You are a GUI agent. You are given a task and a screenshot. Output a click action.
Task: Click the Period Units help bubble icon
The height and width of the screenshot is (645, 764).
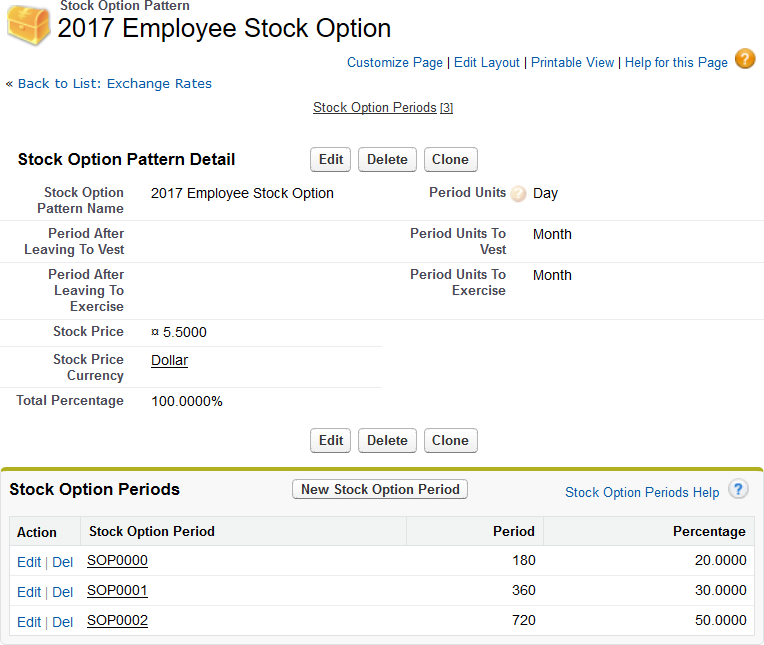[x=518, y=194]
